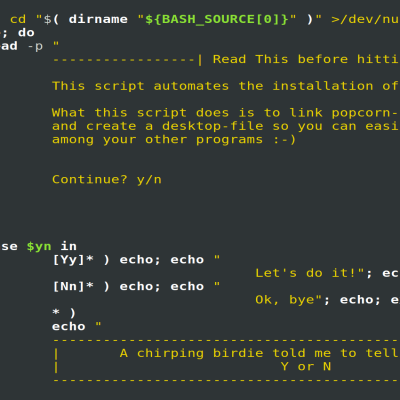400x400 pixels.
Task: Click the 'Y or N' text
Action: pos(306,367)
